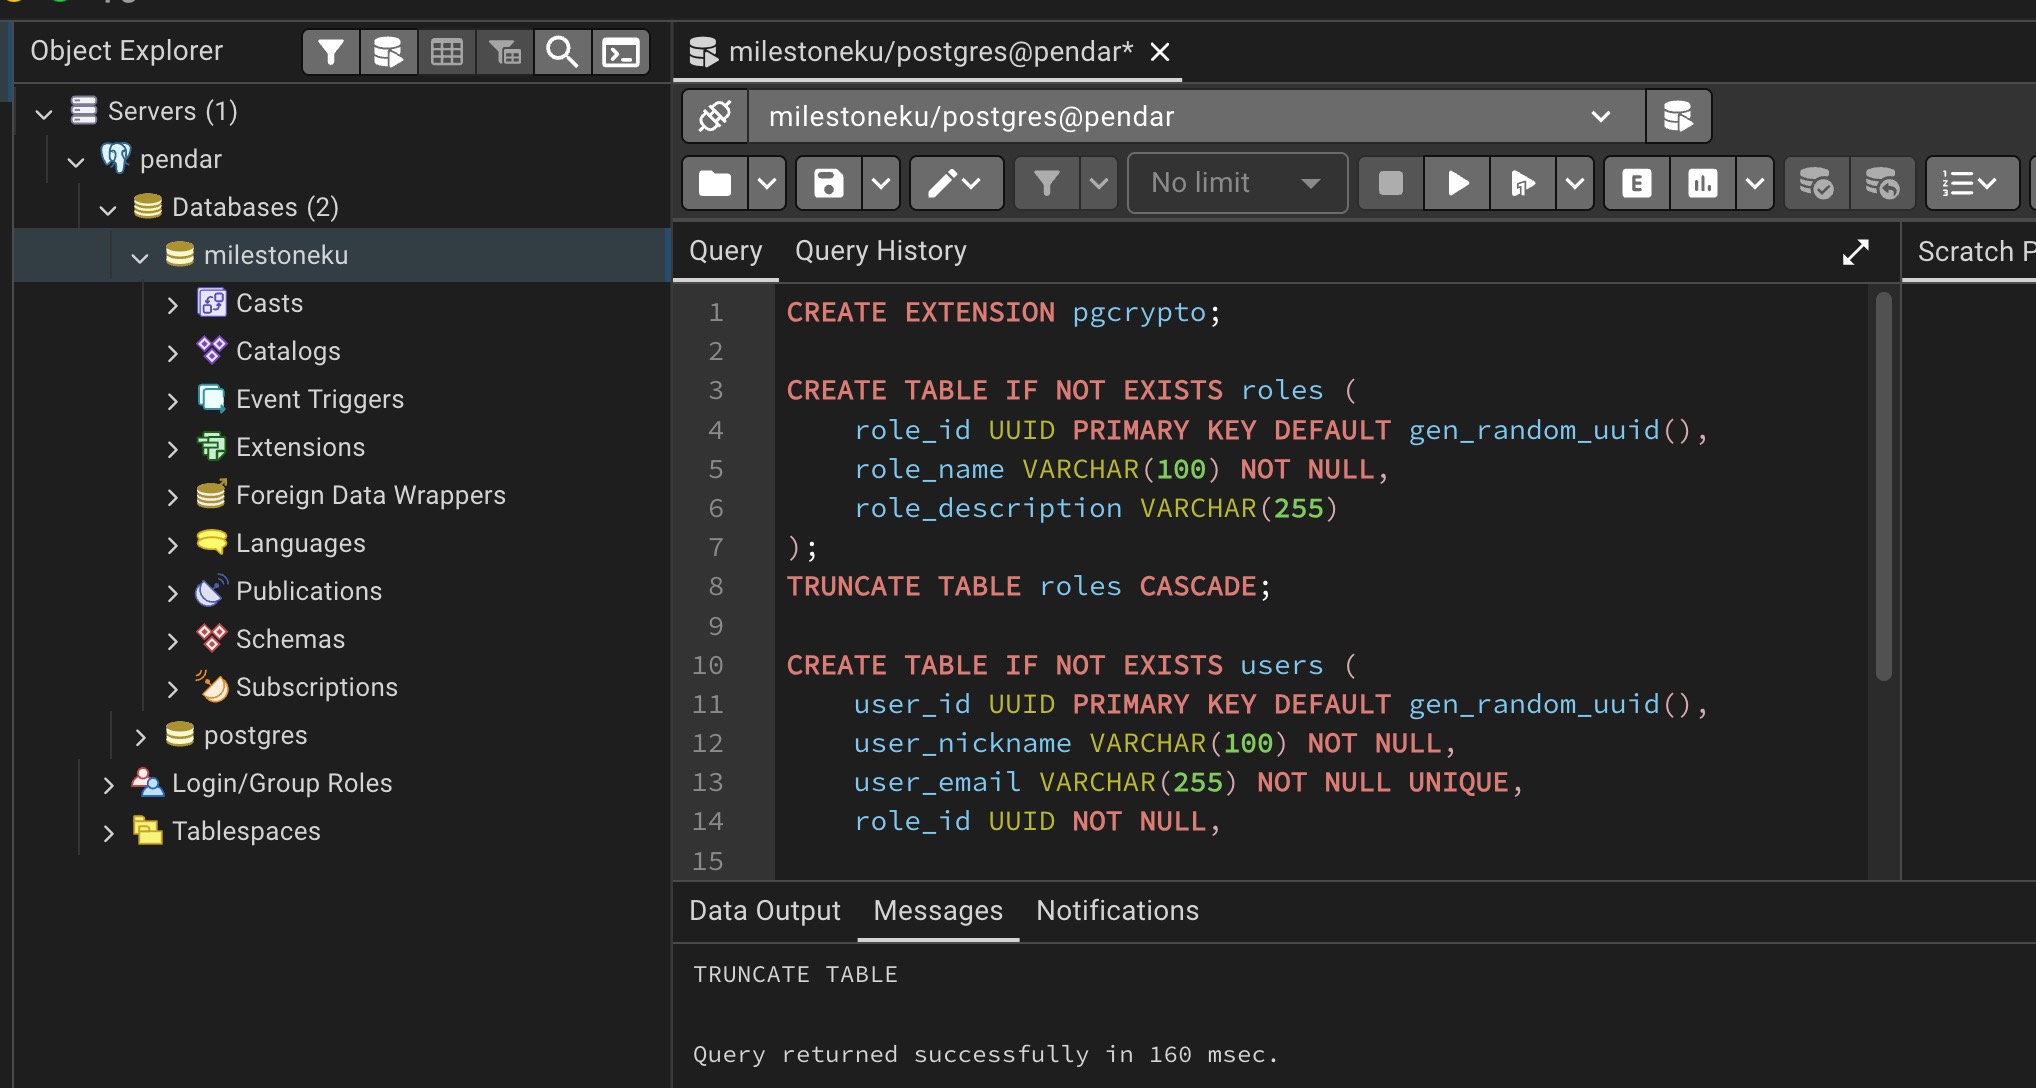2036x1088 pixels.
Task: Open the filter options dropdown arrow
Action: [1099, 183]
